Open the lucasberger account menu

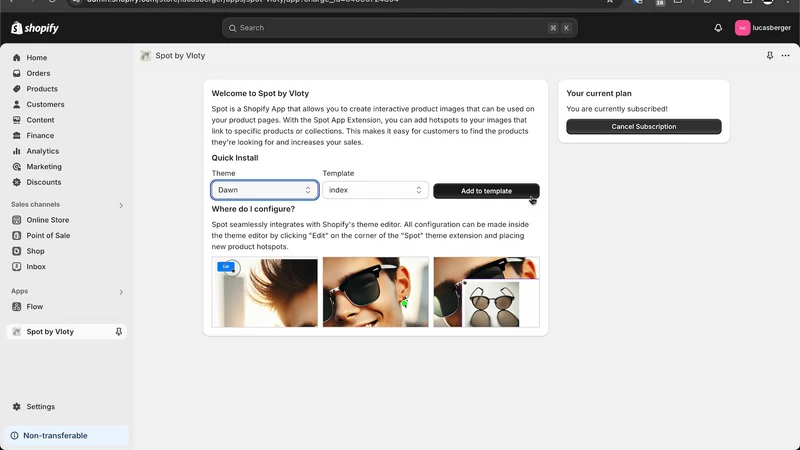pos(763,28)
